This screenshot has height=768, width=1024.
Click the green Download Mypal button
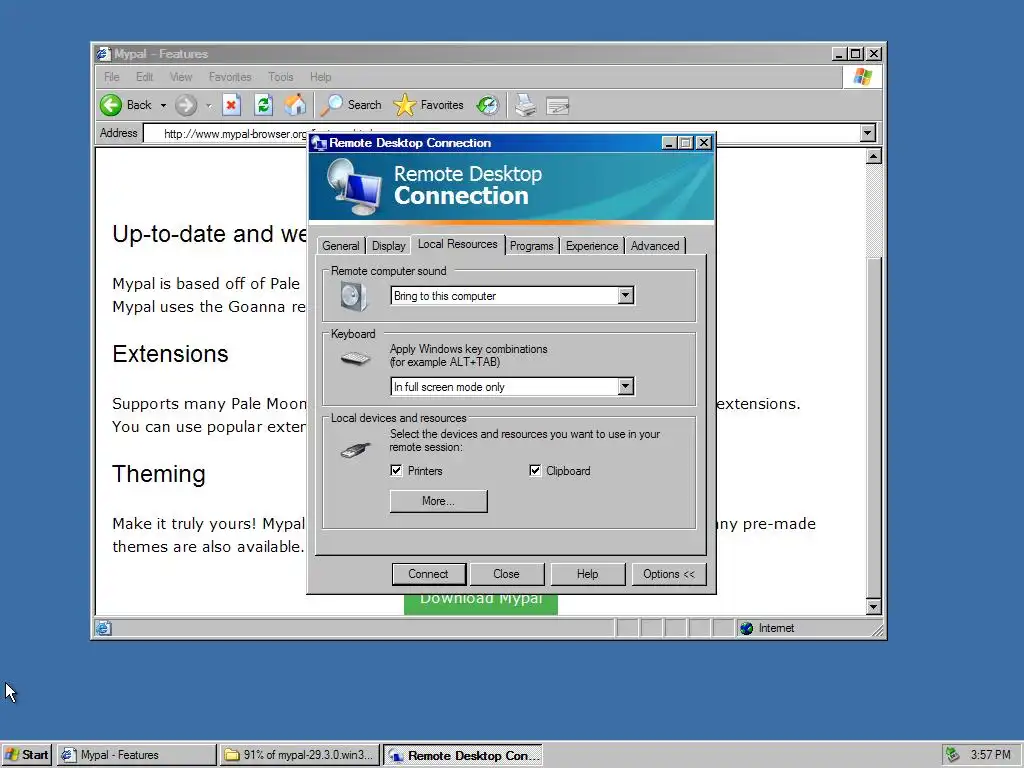click(481, 603)
